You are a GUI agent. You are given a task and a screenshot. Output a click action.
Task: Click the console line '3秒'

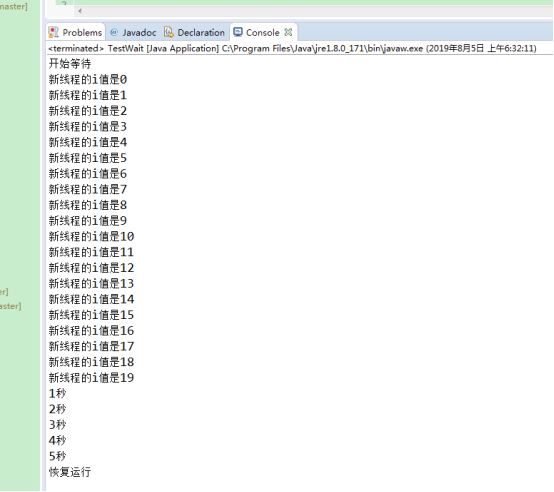[x=58, y=425]
